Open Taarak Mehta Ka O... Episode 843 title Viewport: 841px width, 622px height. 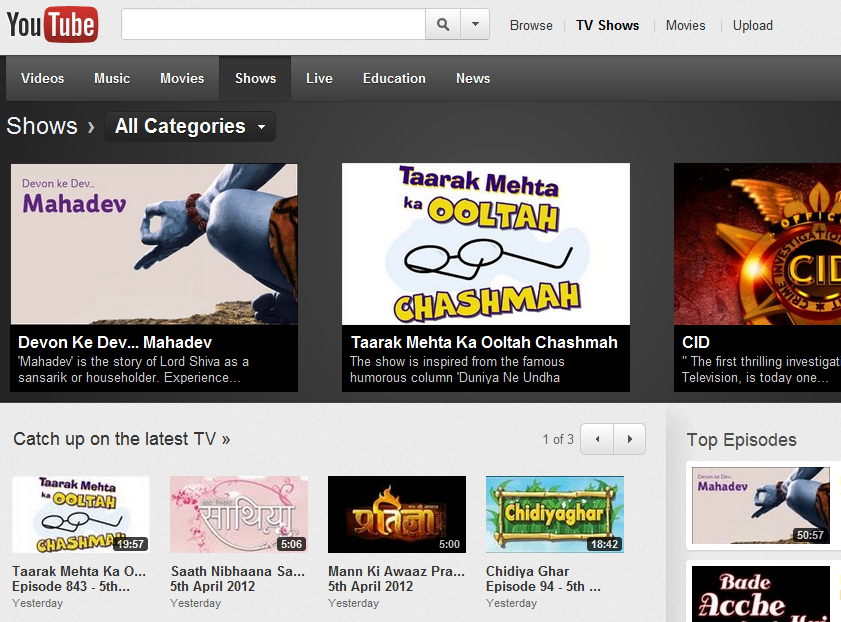pyautogui.click(x=79, y=579)
